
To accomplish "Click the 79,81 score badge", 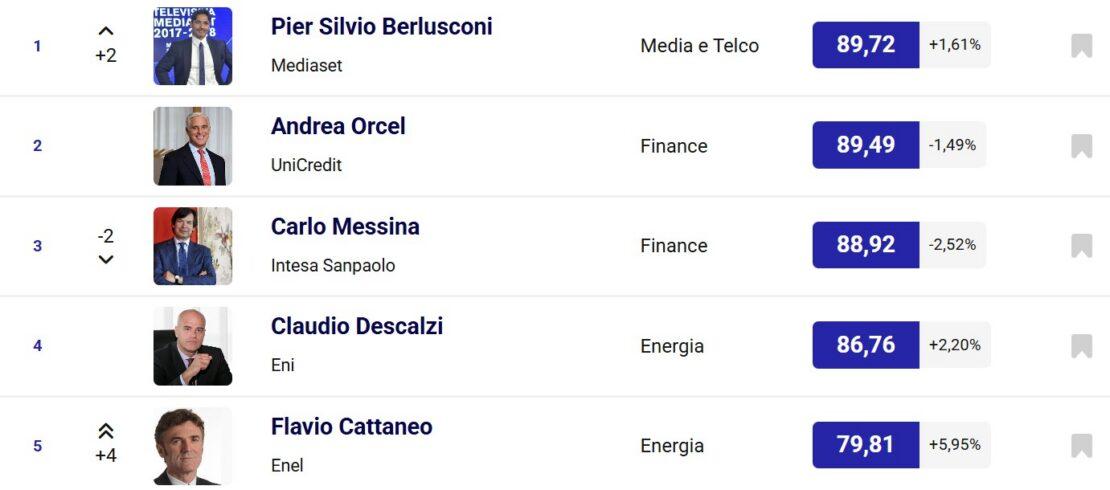I will [865, 445].
